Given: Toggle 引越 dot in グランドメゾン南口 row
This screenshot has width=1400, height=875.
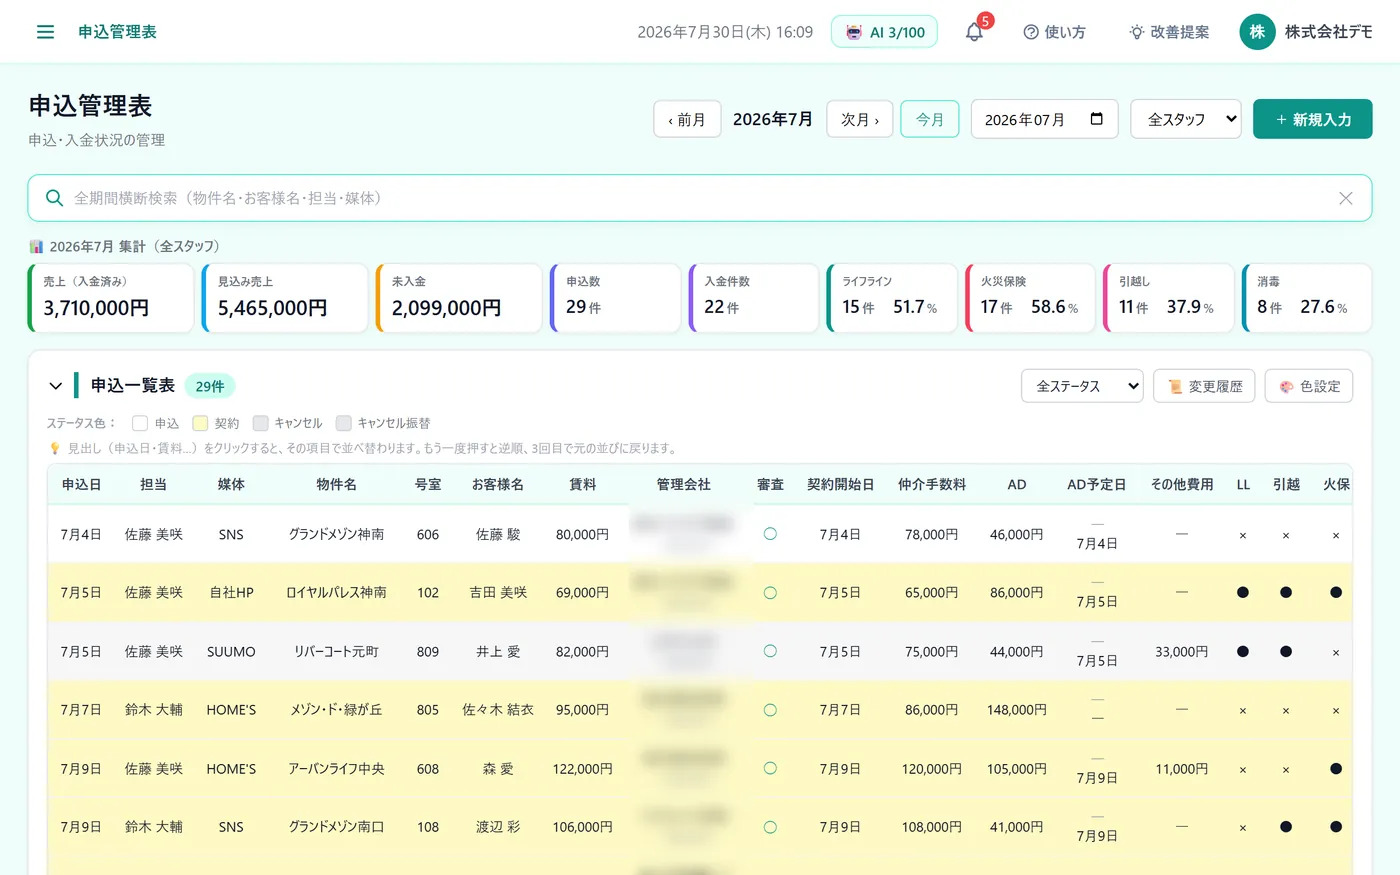Looking at the screenshot, I should tap(1286, 827).
